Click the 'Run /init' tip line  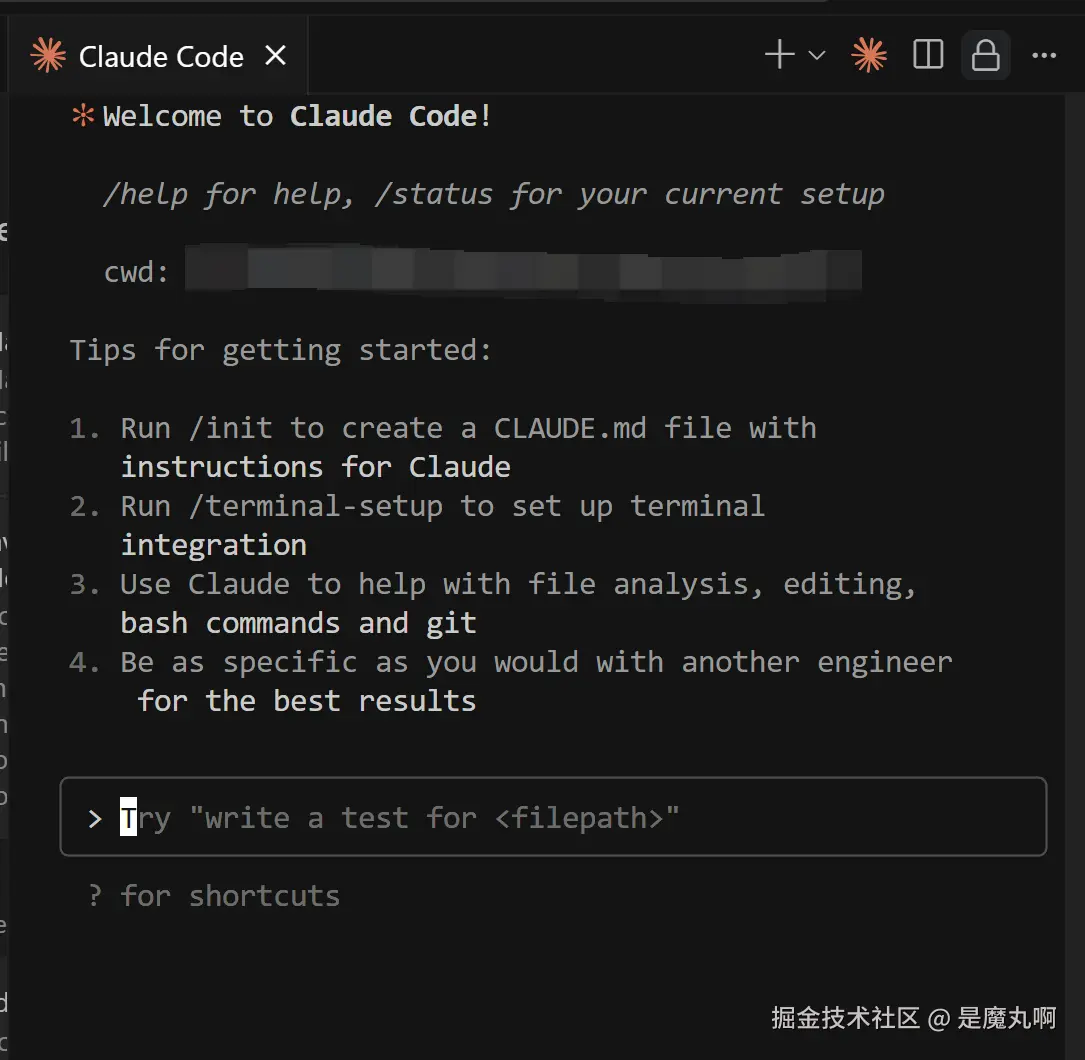[x=468, y=429]
